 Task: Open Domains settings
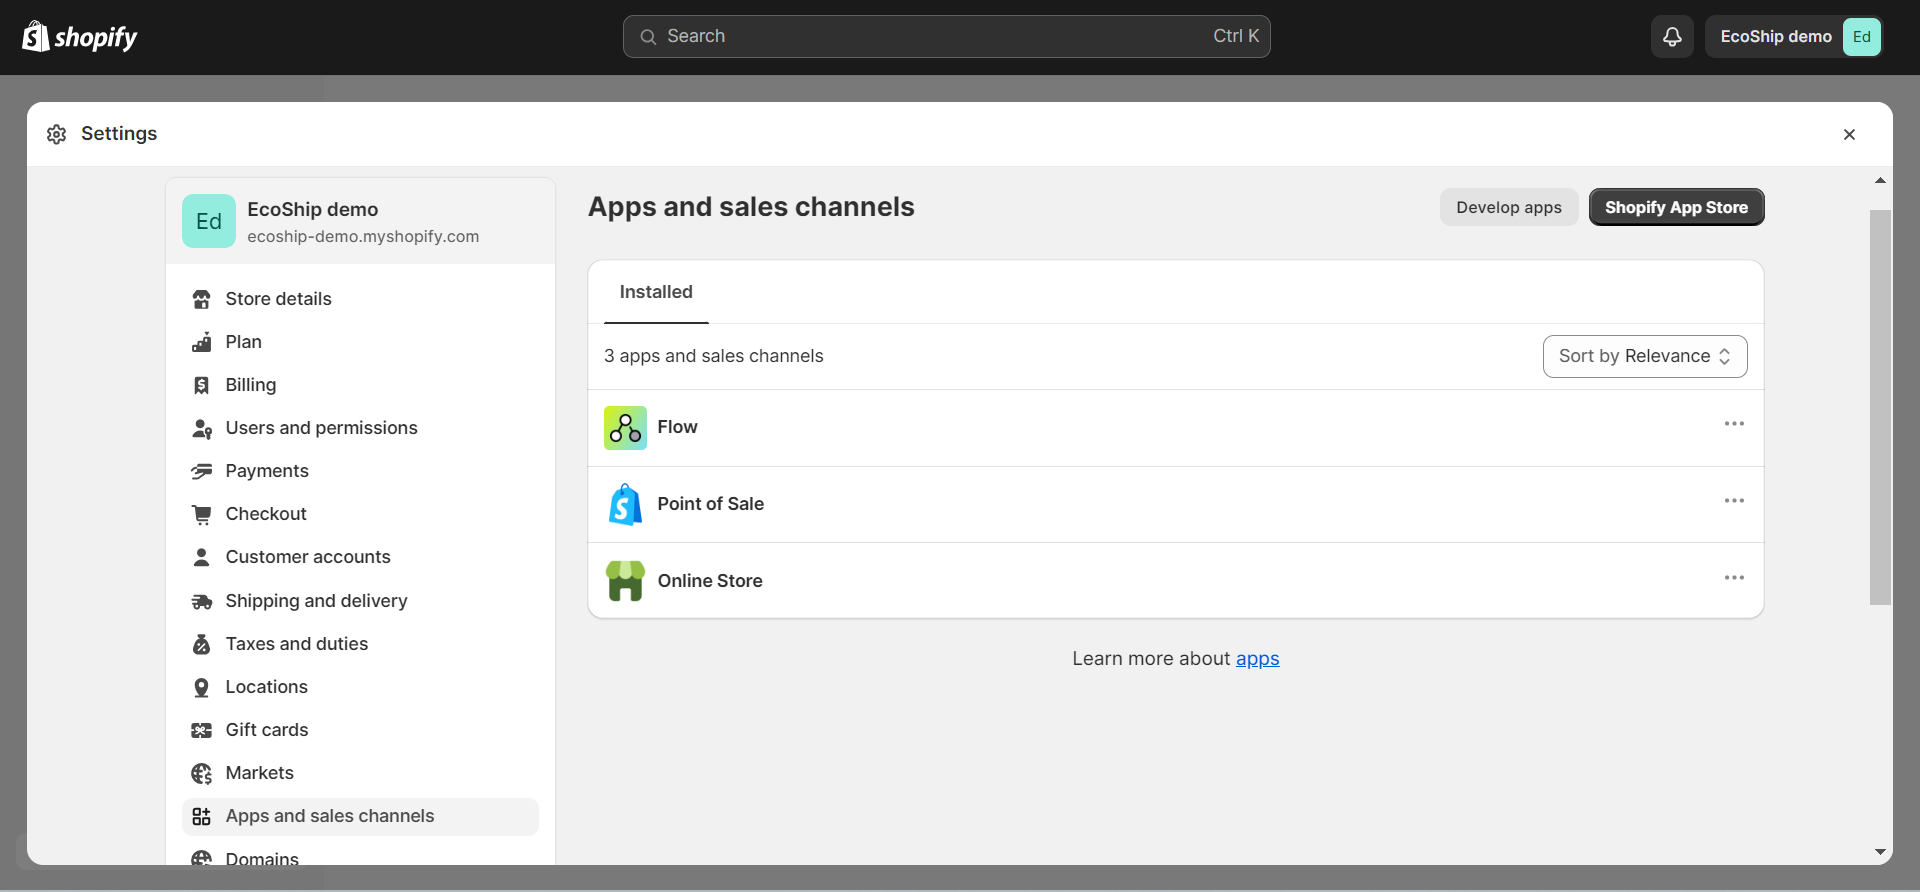(x=360, y=856)
